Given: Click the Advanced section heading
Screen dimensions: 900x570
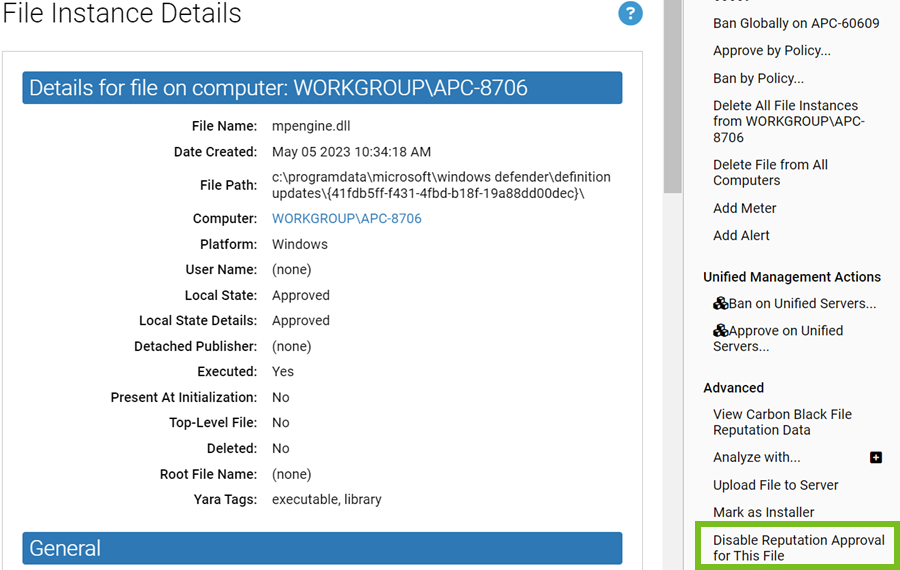Looking at the screenshot, I should pos(734,388).
